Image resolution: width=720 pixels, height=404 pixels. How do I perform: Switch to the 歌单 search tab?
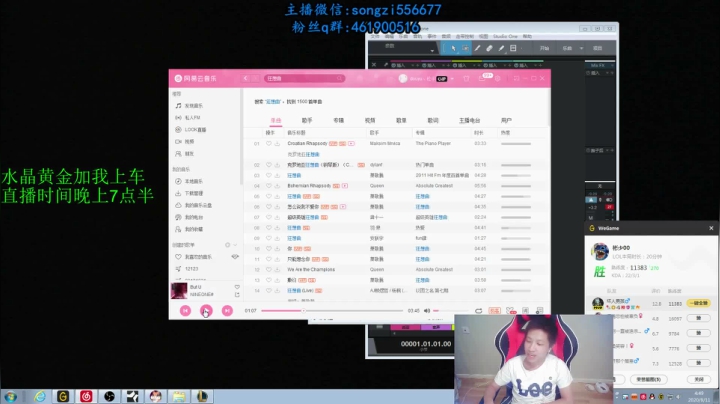[401, 120]
